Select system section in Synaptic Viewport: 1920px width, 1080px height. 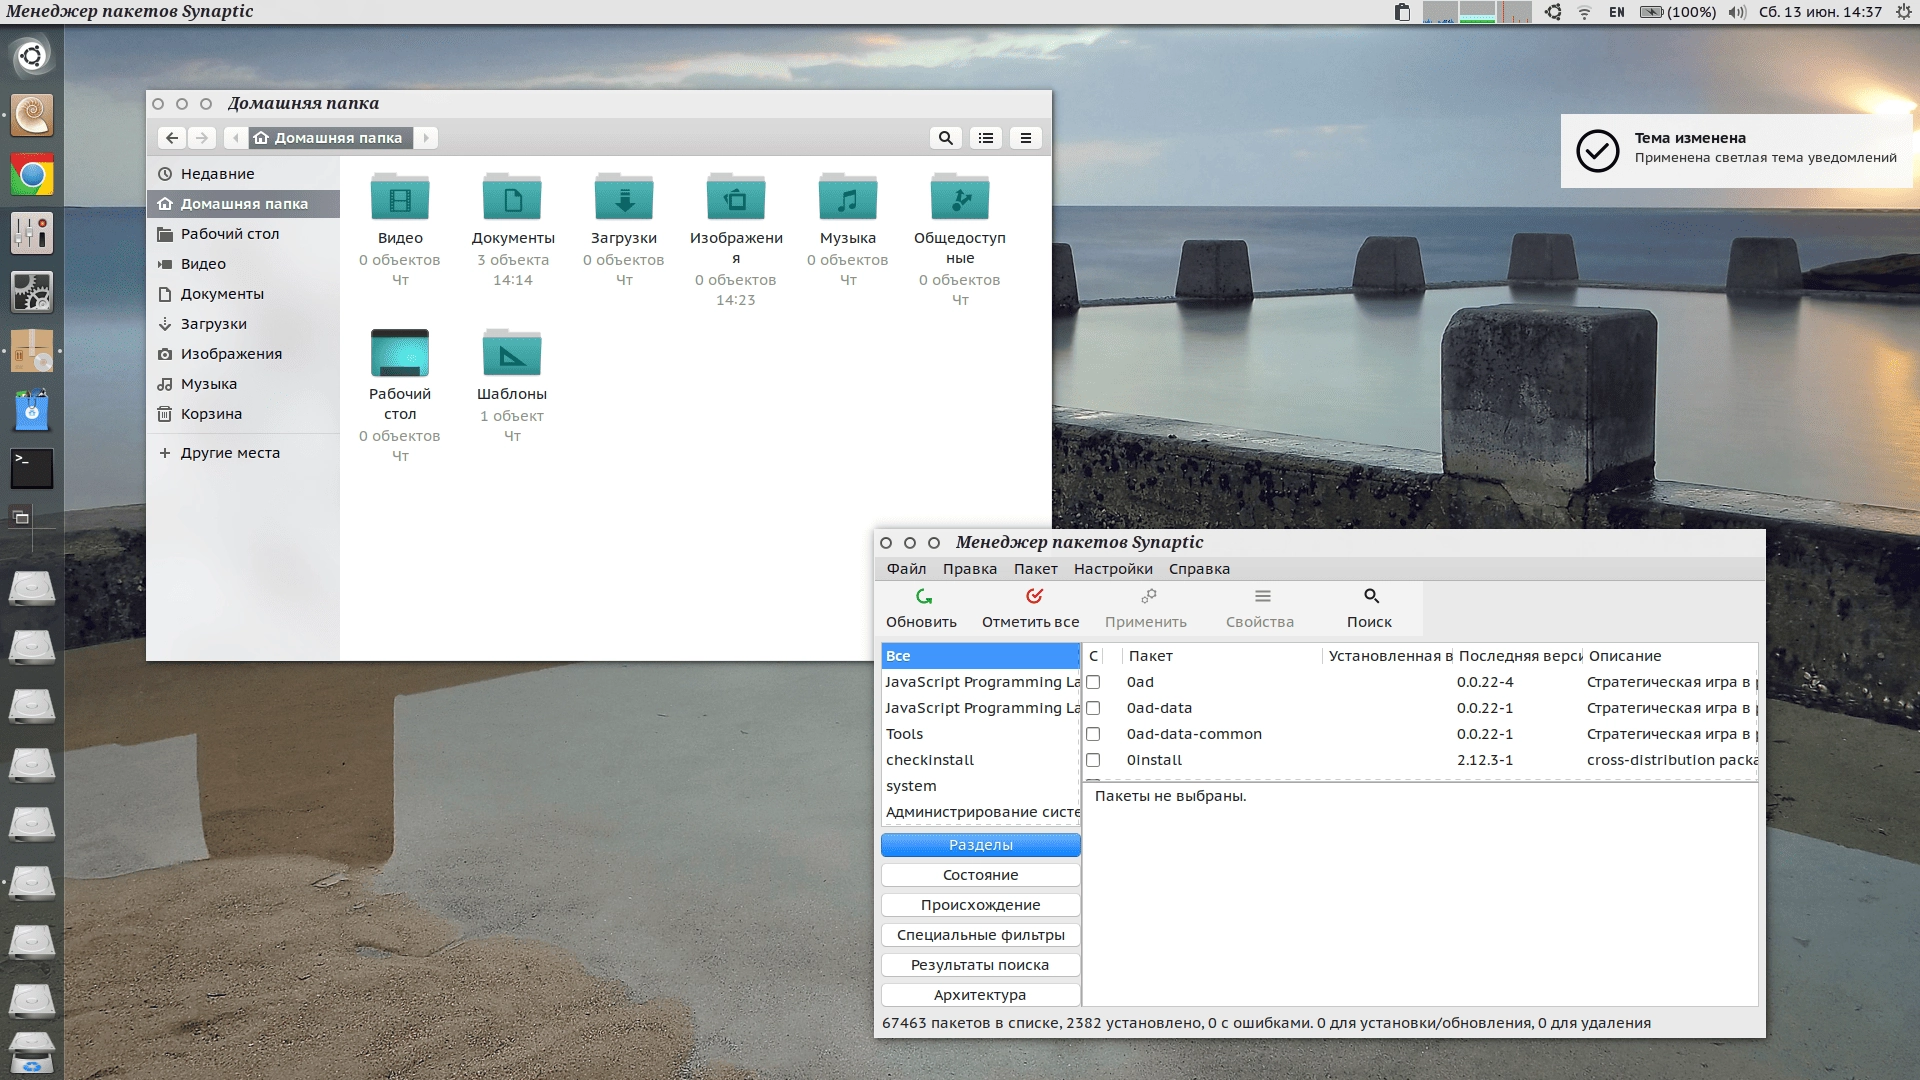tap(980, 786)
